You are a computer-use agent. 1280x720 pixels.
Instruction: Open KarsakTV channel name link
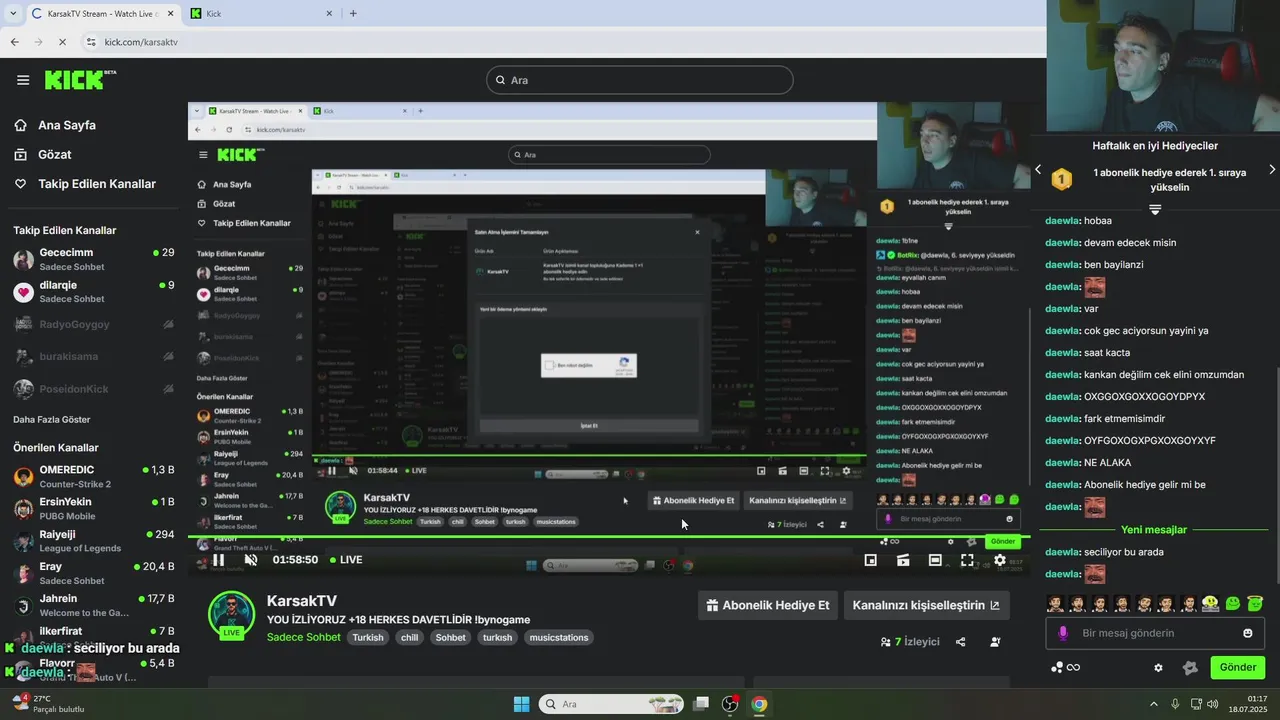[x=301, y=601]
